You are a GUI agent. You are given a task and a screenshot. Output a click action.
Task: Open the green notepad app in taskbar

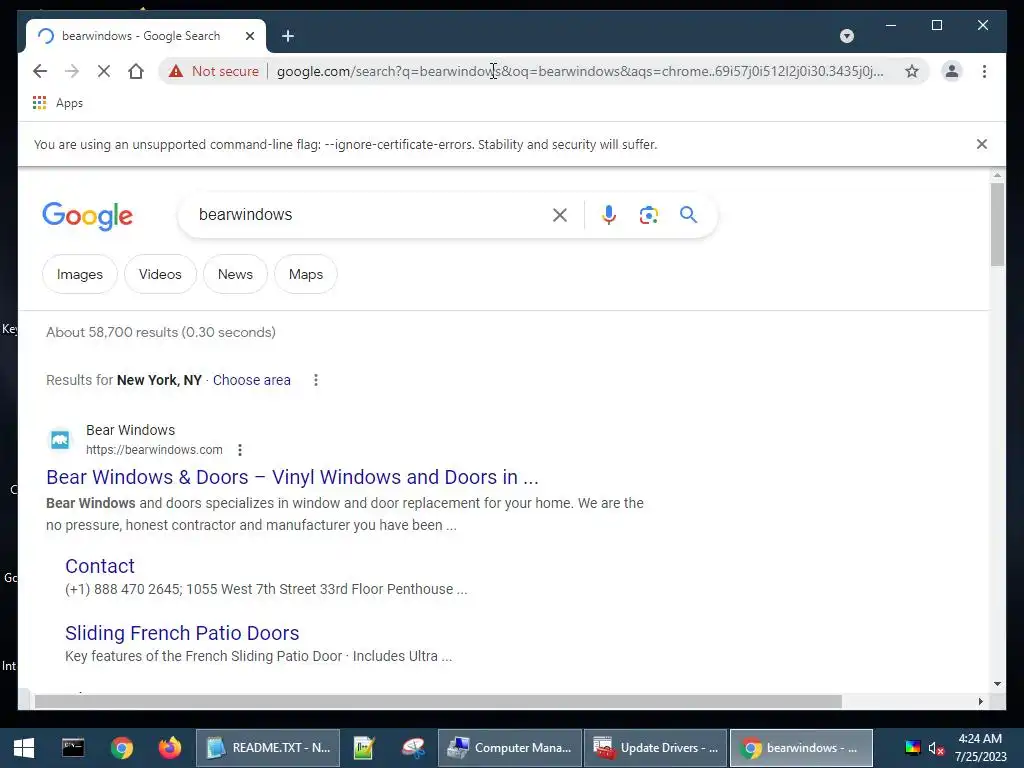click(363, 748)
